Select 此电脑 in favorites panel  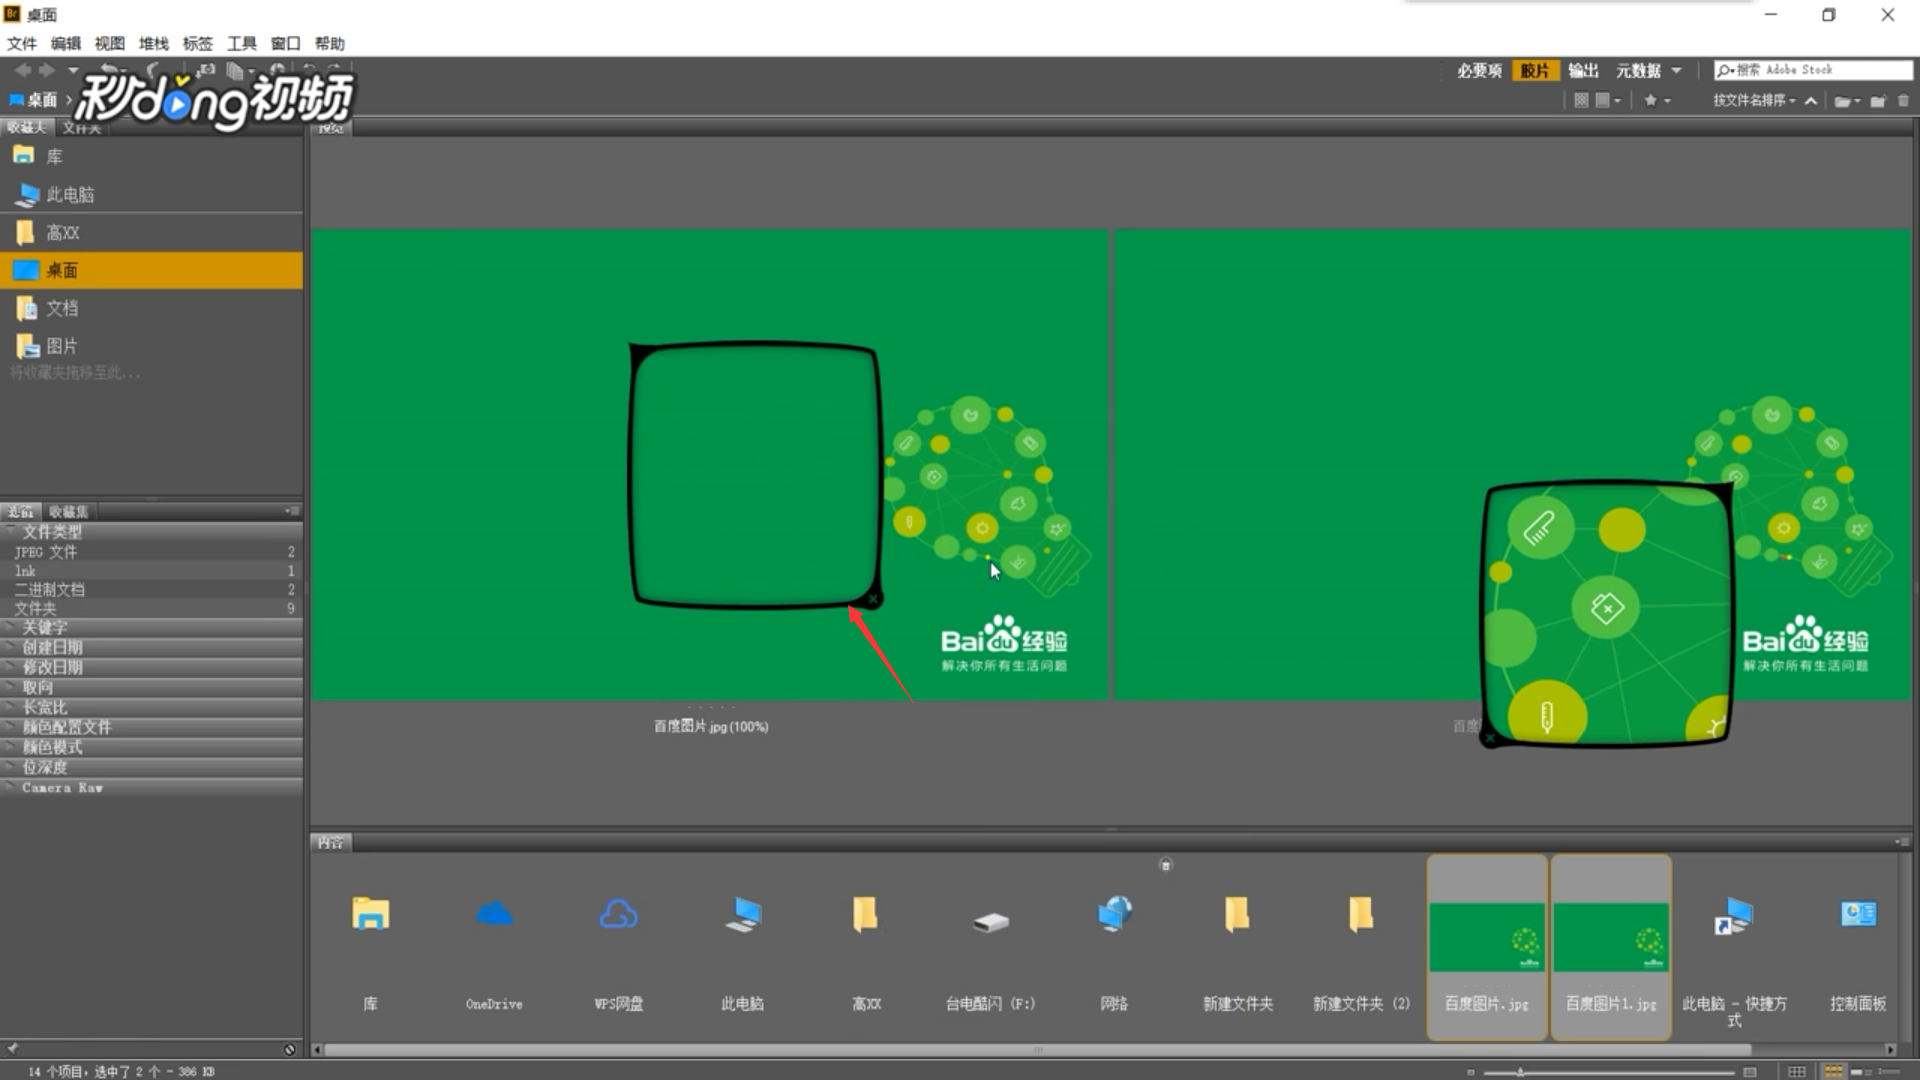coord(70,194)
